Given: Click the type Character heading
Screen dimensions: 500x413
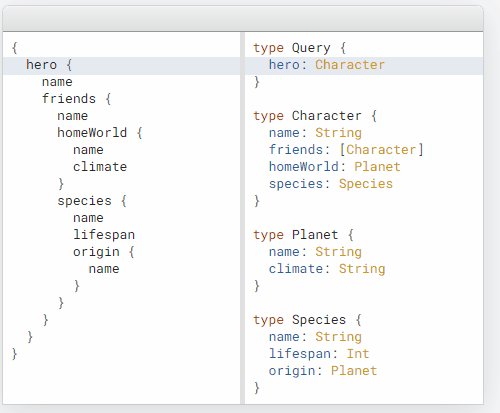Looking at the screenshot, I should [x=307, y=116].
